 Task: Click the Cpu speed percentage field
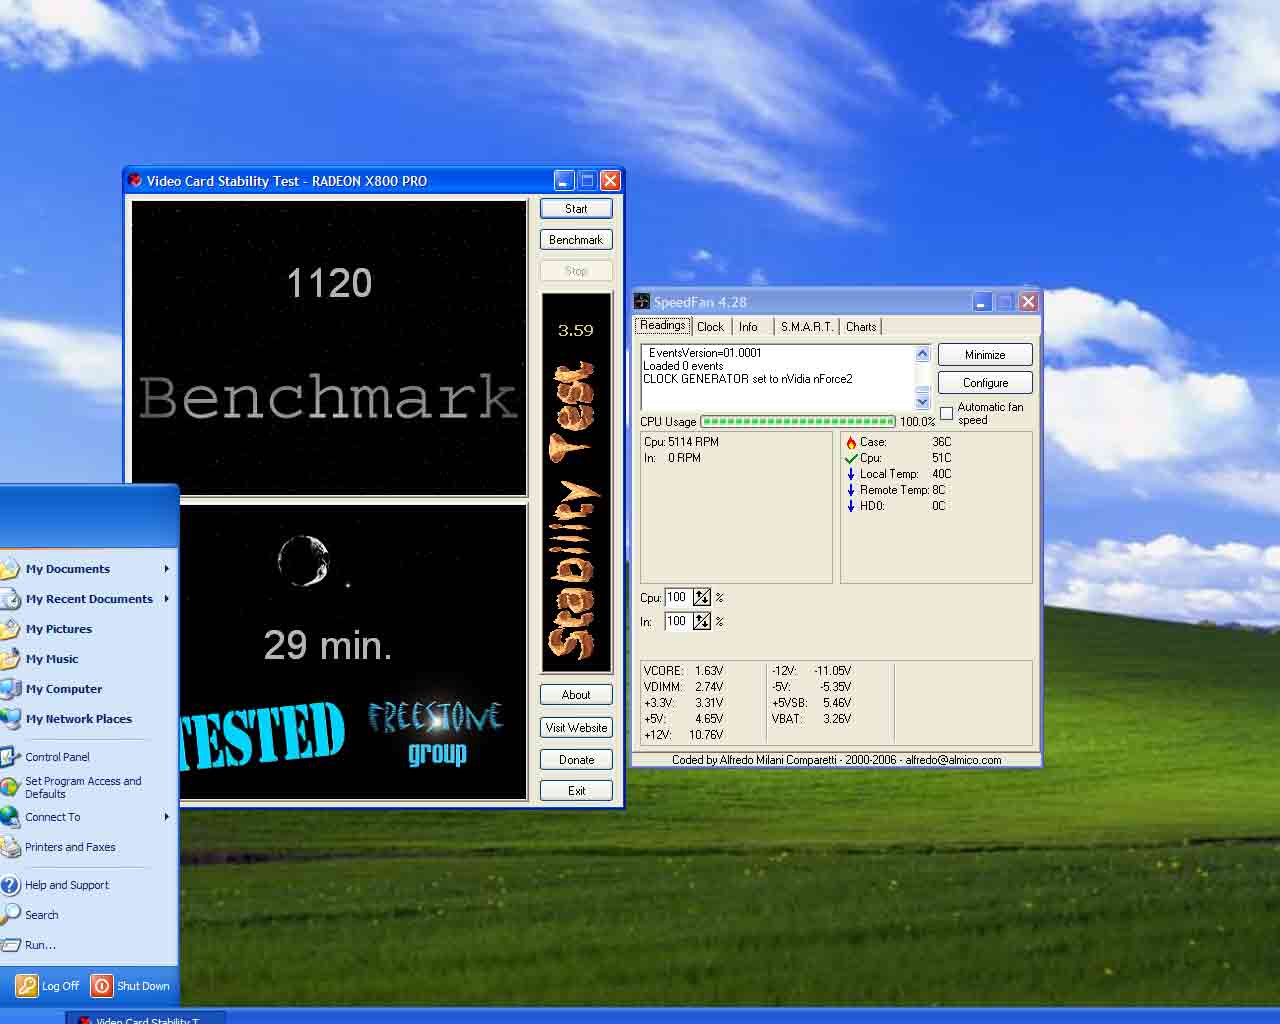[678, 597]
